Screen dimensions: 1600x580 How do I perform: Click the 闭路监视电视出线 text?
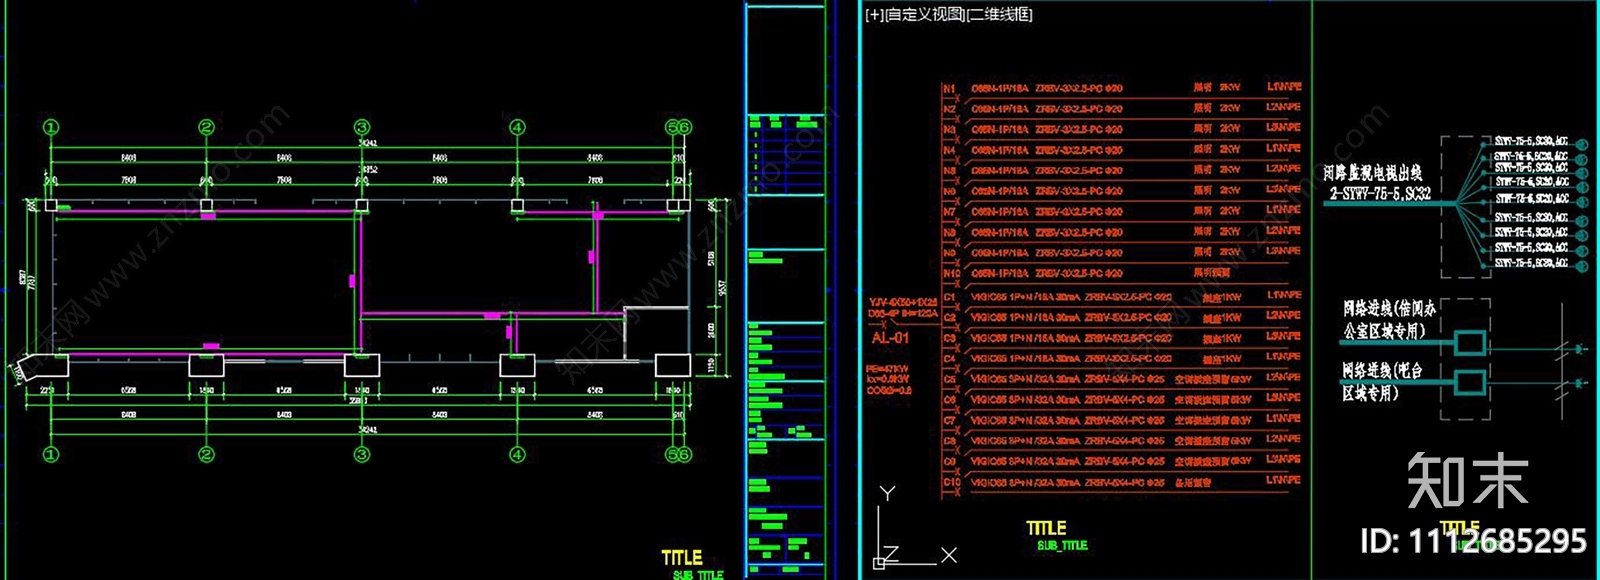[x=1372, y=174]
